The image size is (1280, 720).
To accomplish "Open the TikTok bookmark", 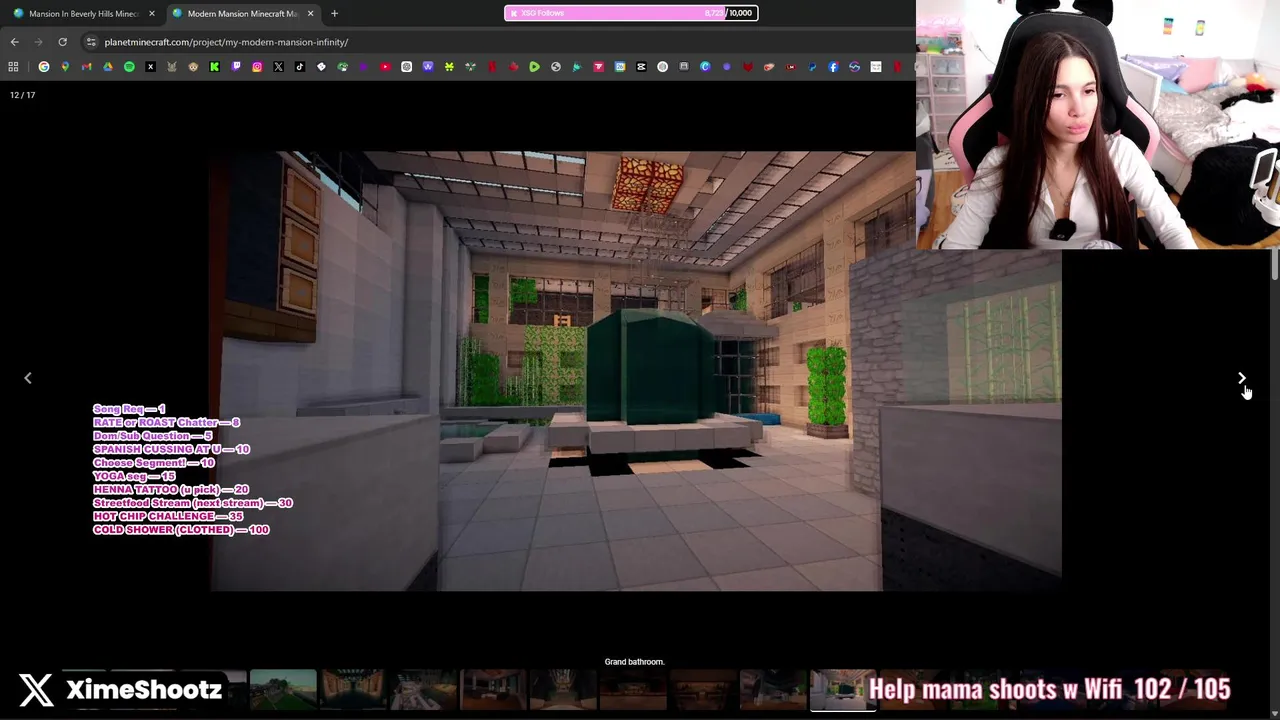I will (300, 67).
